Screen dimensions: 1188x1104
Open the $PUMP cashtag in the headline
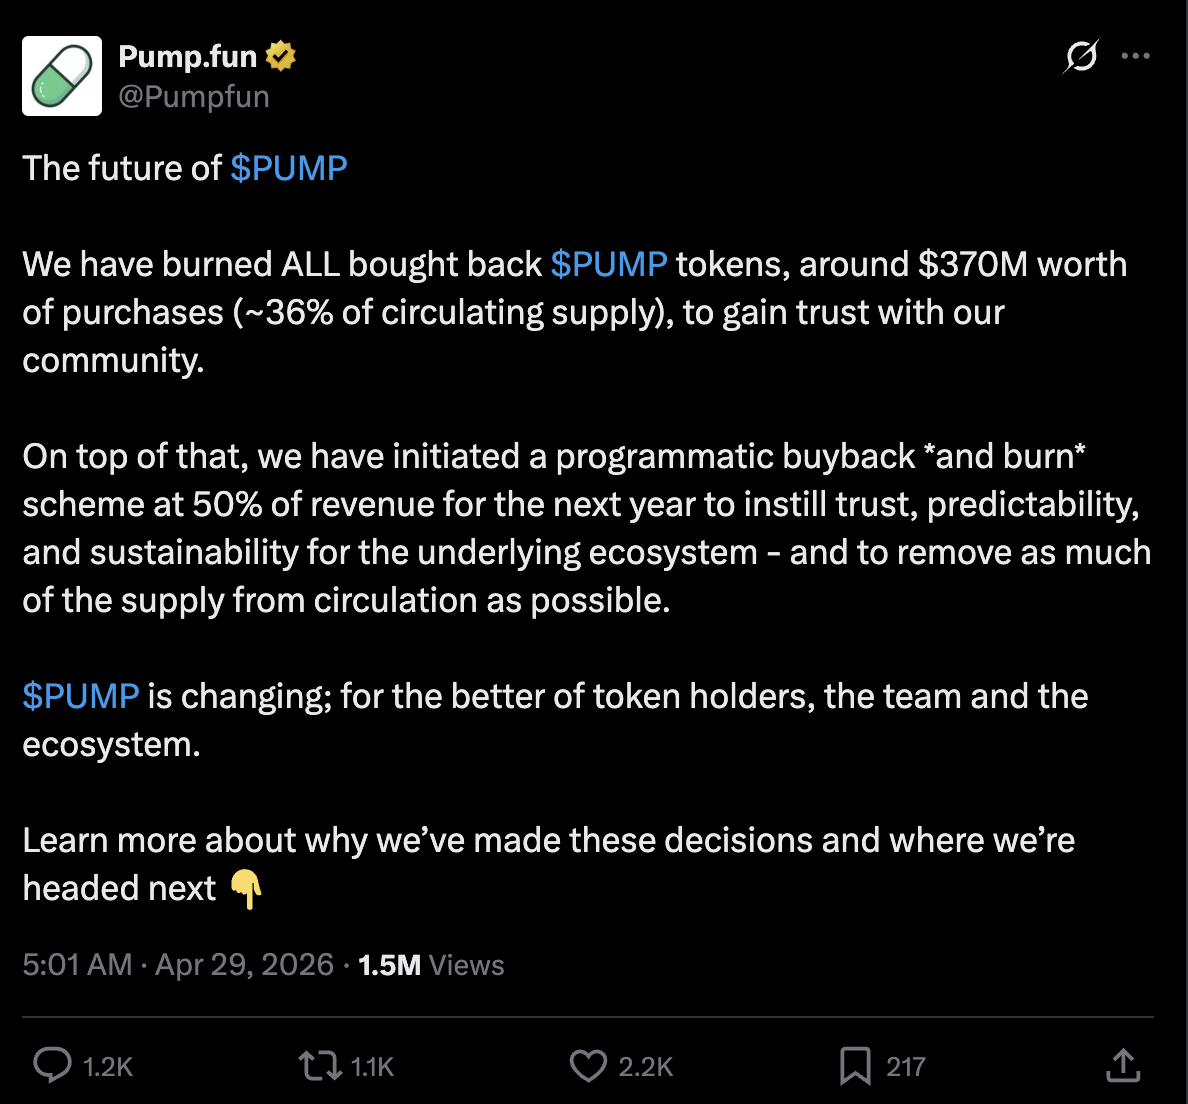point(288,168)
